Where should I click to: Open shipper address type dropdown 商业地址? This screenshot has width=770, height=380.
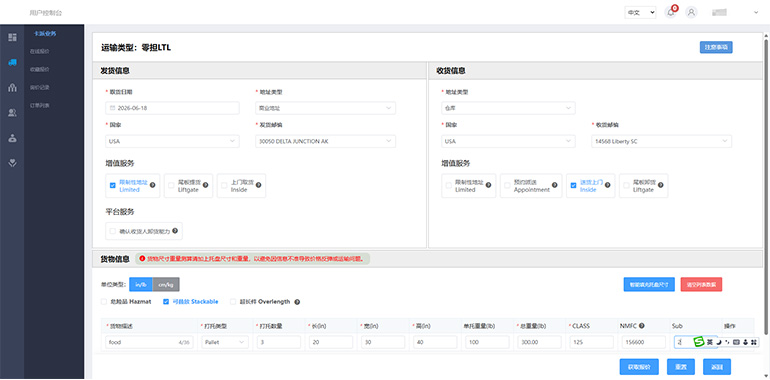pos(326,108)
